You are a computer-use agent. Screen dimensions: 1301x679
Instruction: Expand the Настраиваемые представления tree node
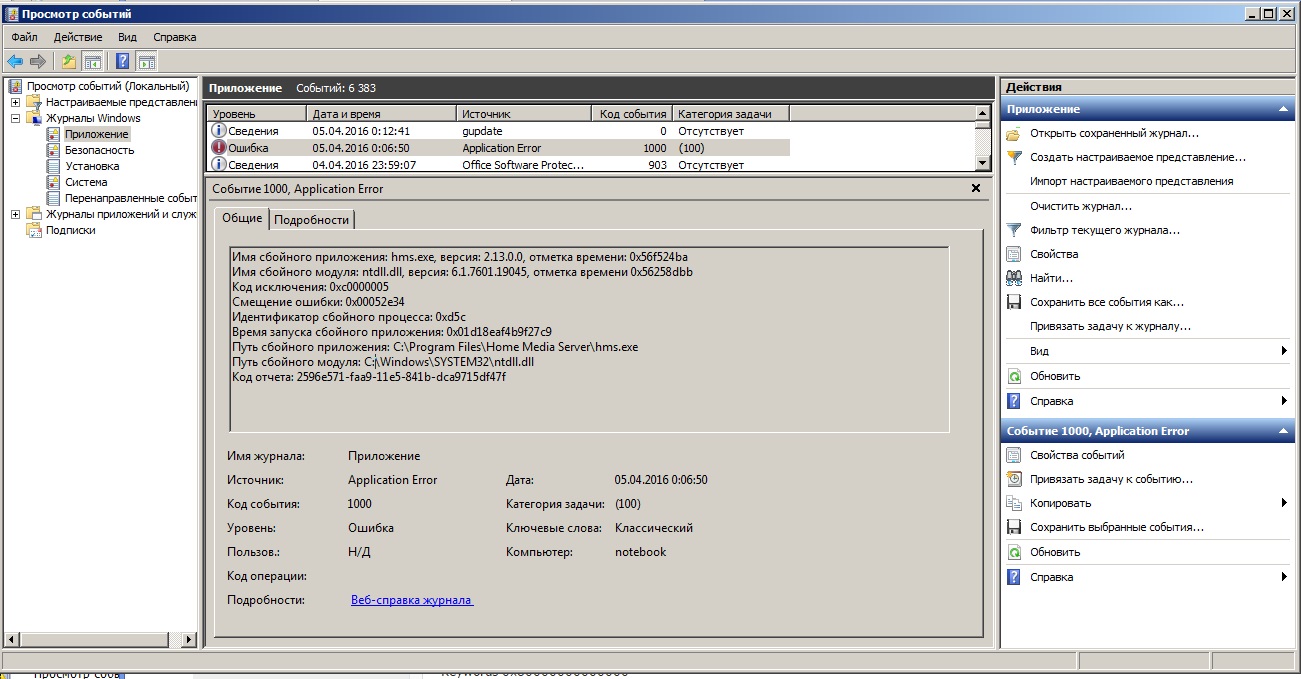[x=16, y=102]
